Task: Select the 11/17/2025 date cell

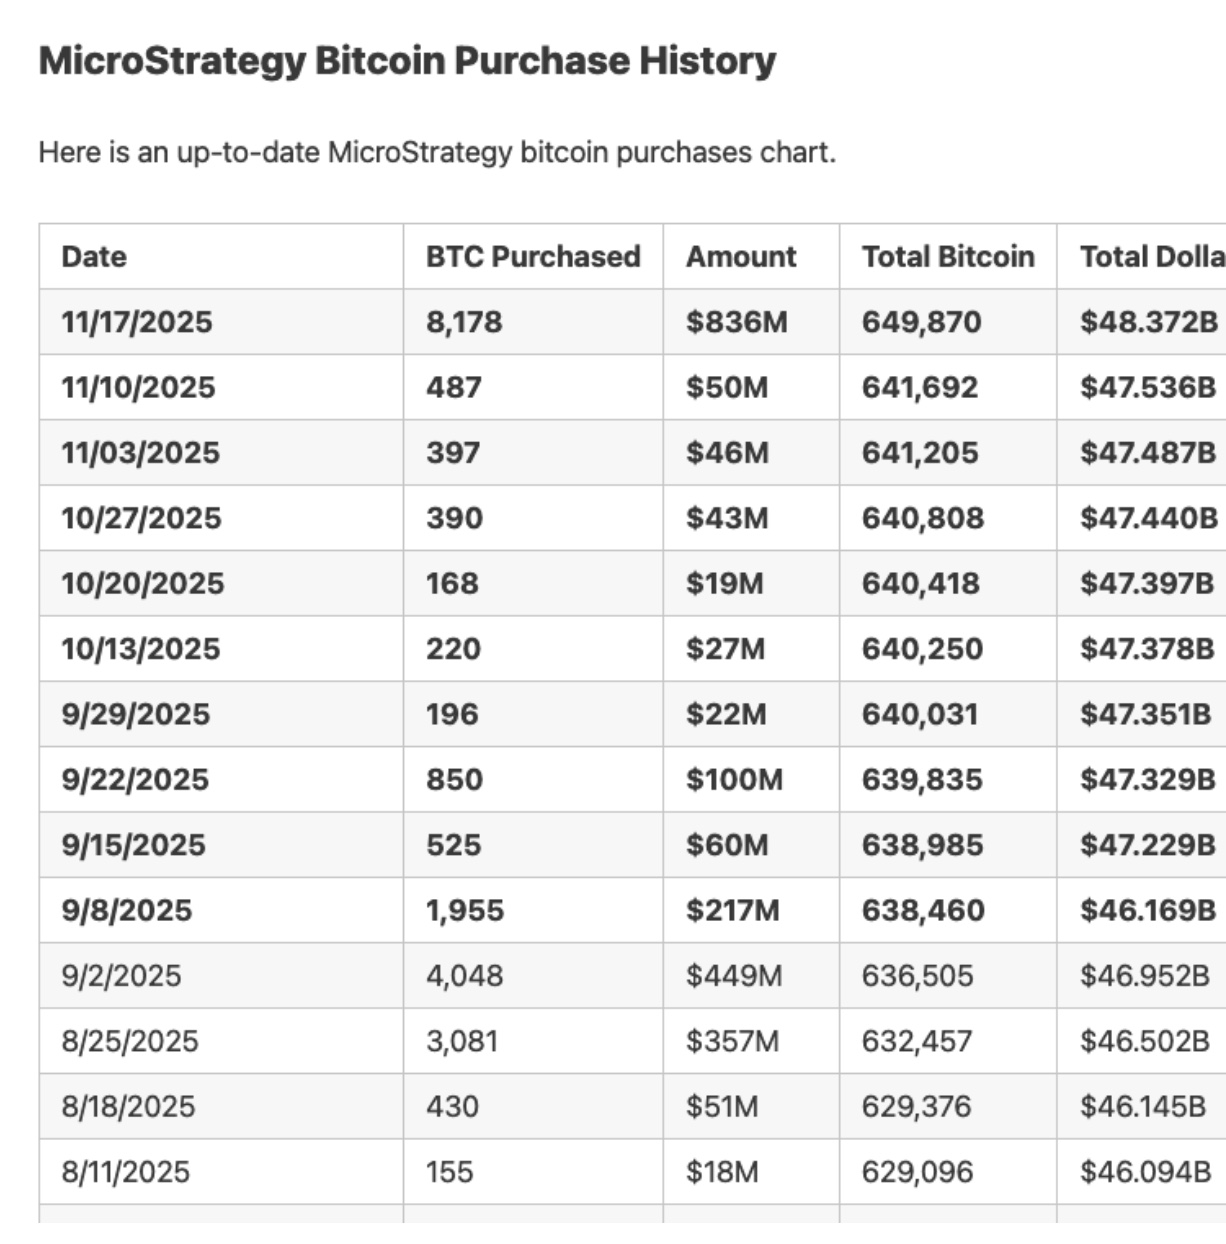Action: (x=137, y=322)
